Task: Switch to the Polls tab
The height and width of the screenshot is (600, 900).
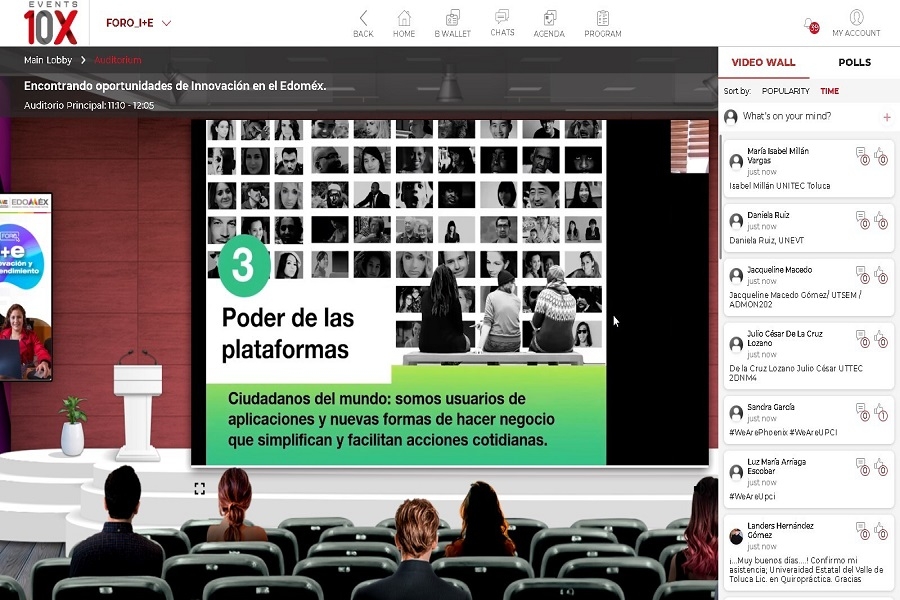Action: coord(854,62)
